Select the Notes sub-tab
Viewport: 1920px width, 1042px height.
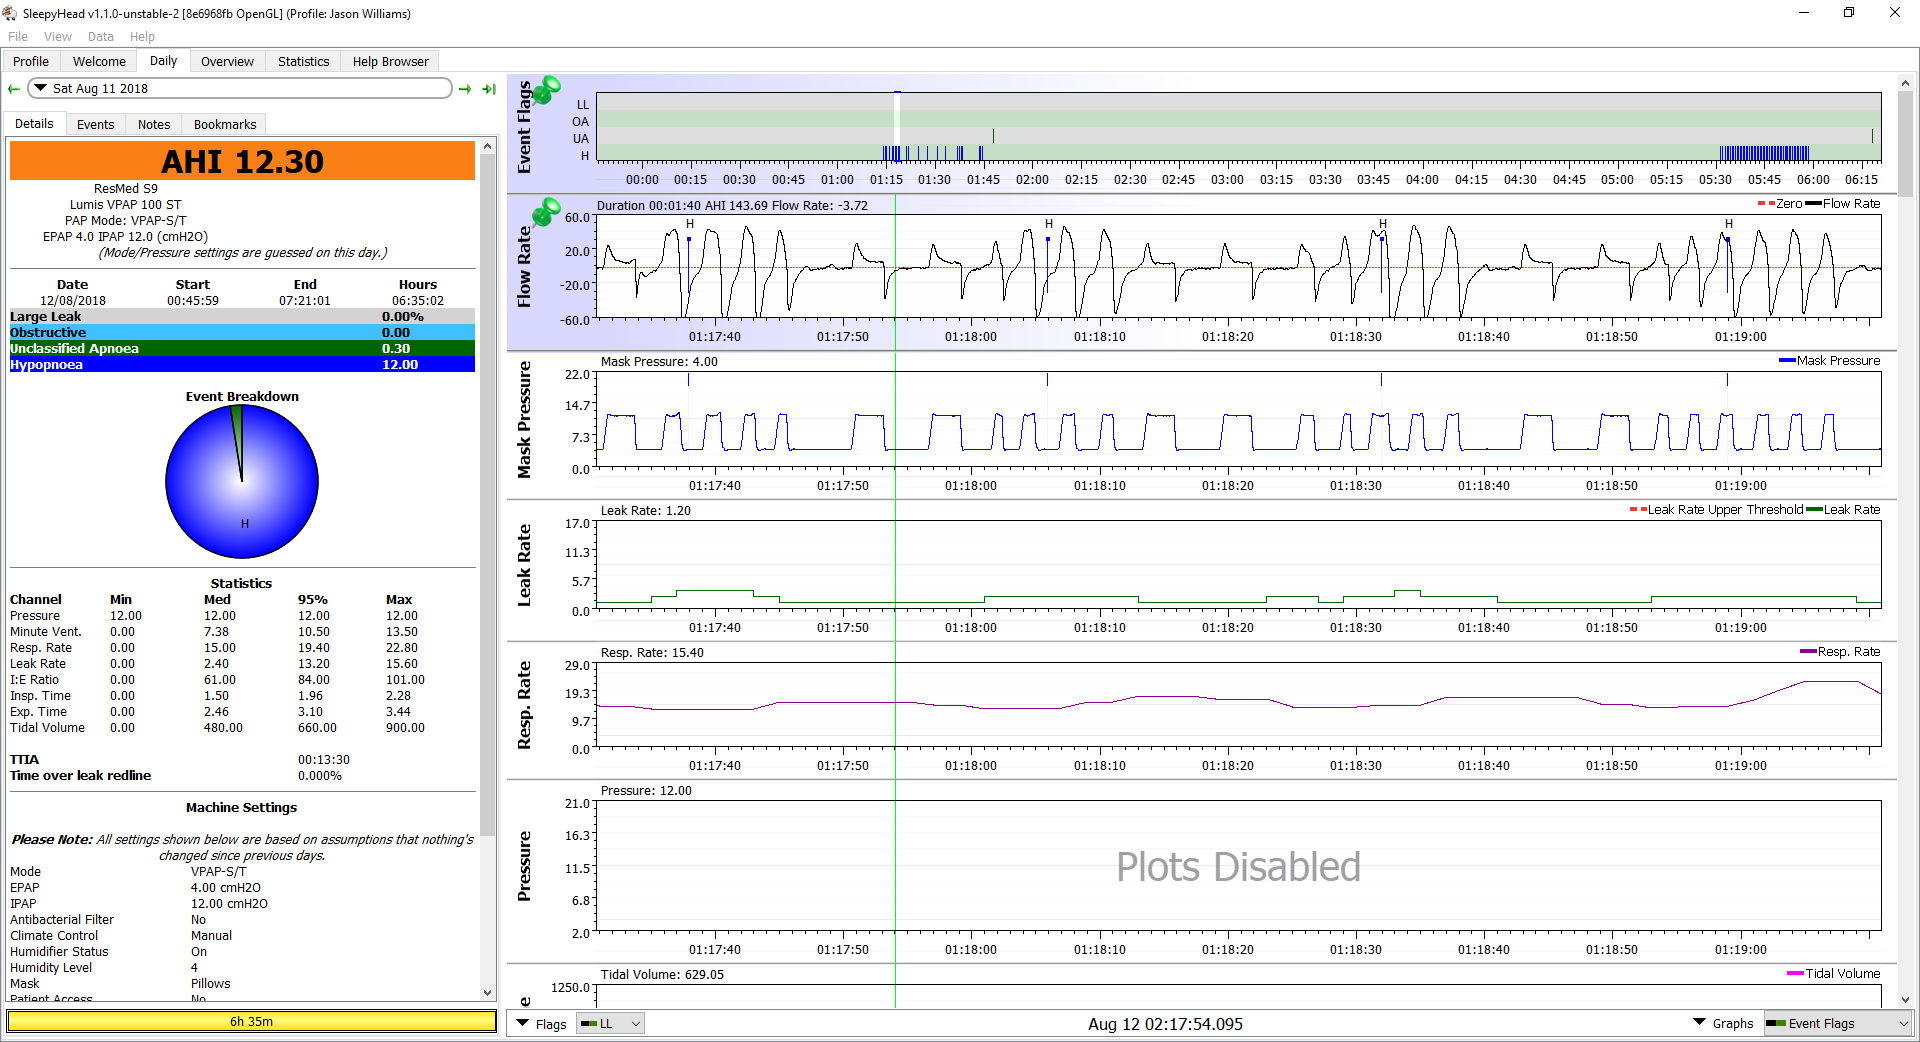tap(154, 124)
